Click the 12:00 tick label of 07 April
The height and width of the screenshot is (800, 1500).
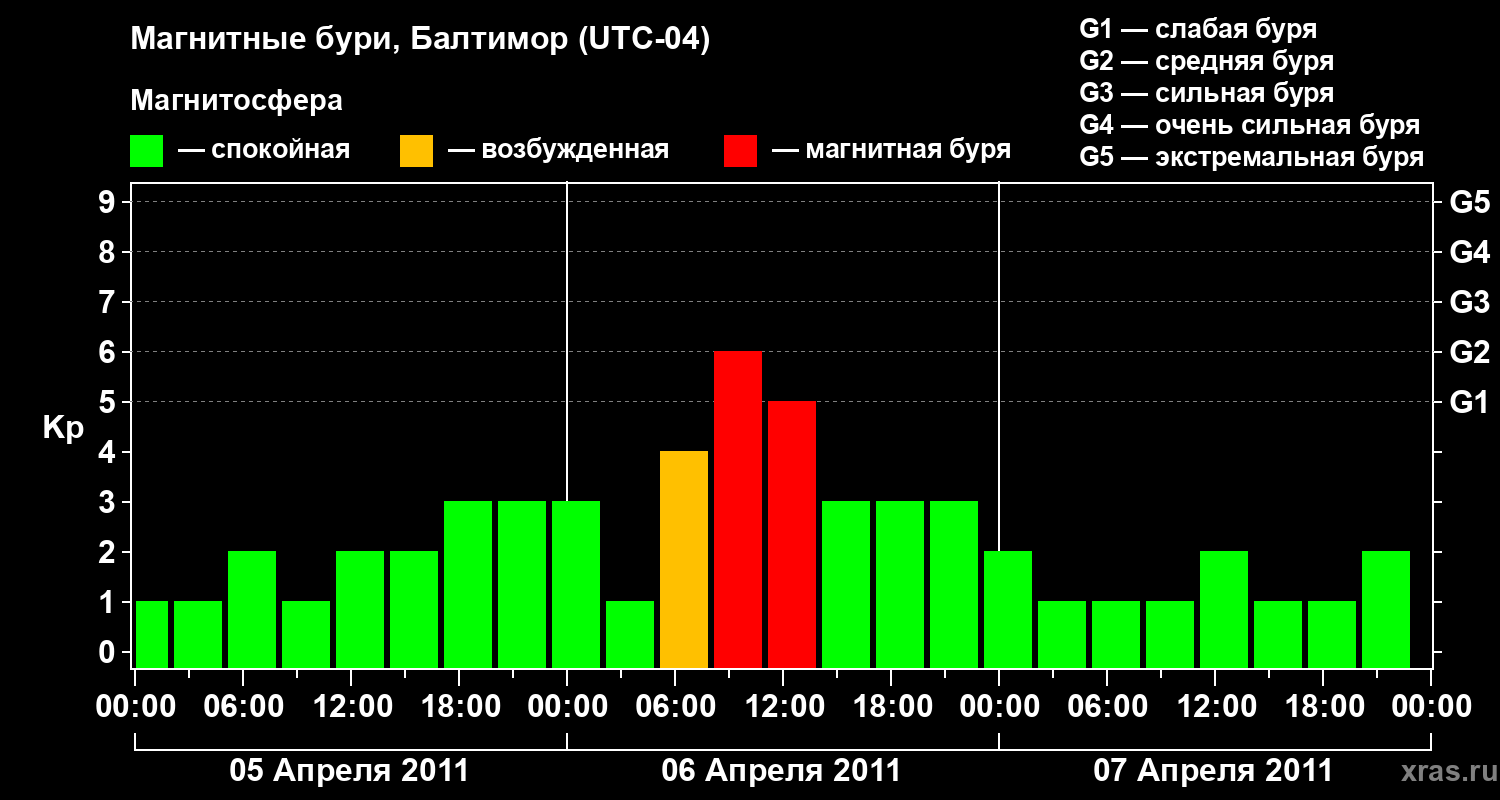point(1215,707)
